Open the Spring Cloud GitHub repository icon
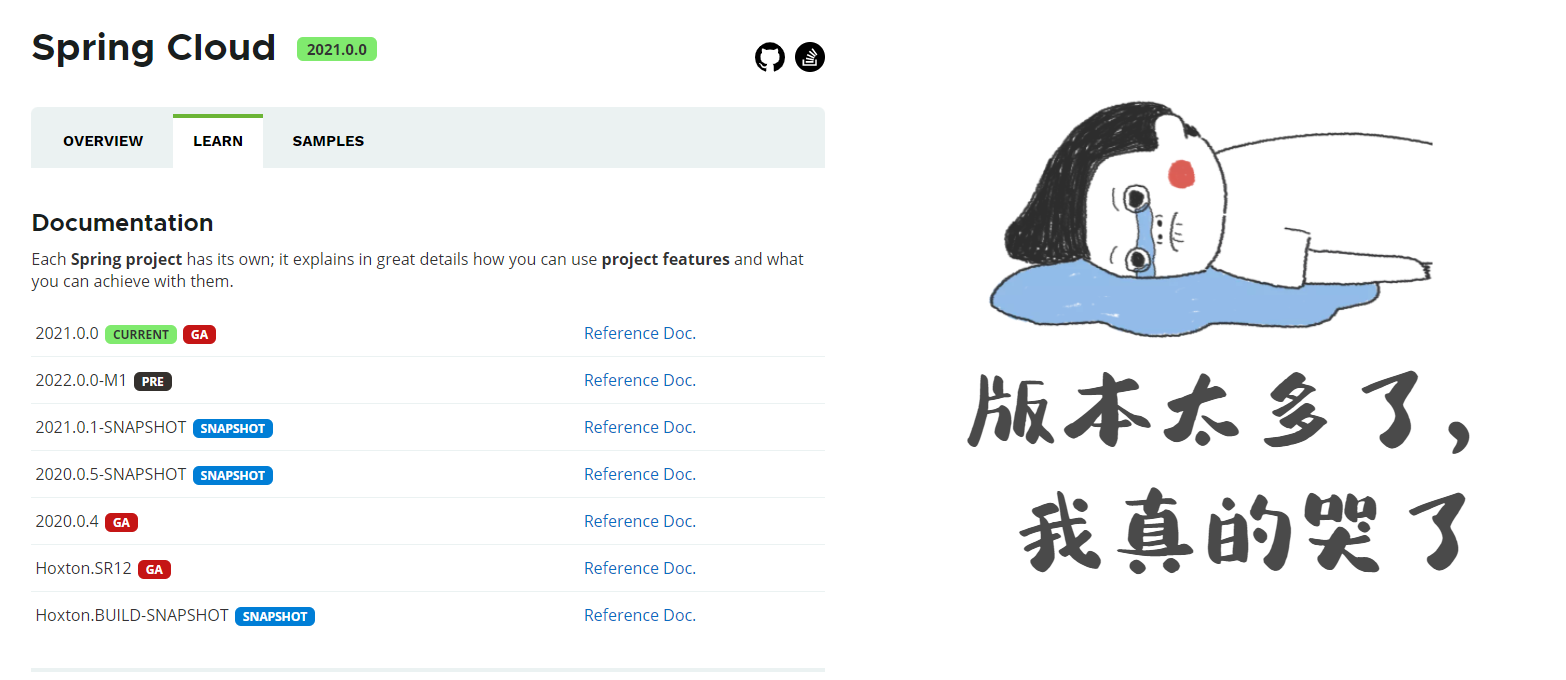 (769, 57)
